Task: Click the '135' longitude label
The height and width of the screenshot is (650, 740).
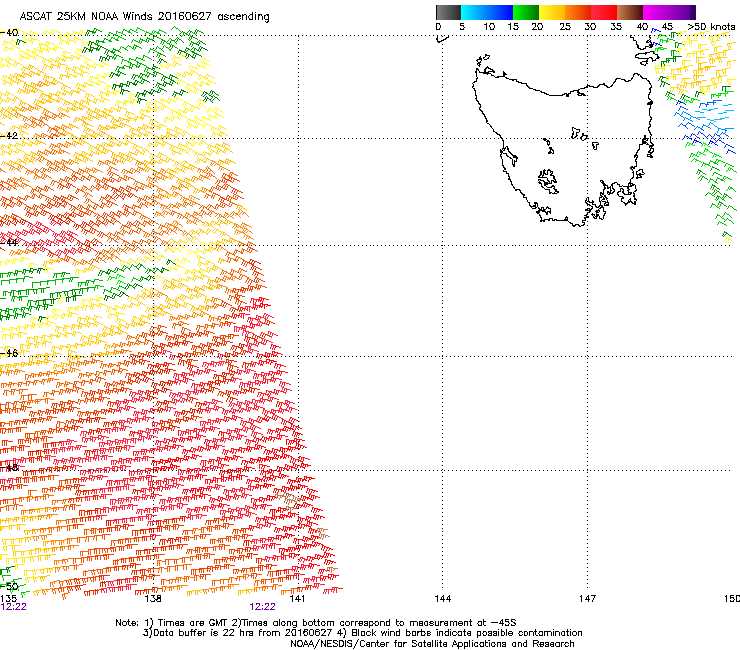Action: click(x=8, y=599)
